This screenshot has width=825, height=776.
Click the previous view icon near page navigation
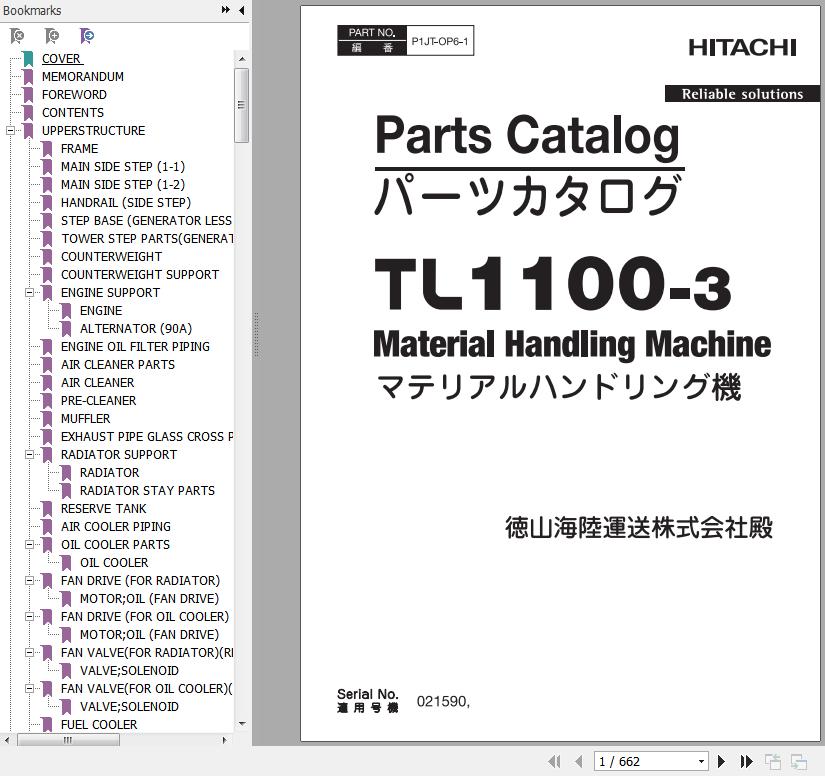[772, 761]
